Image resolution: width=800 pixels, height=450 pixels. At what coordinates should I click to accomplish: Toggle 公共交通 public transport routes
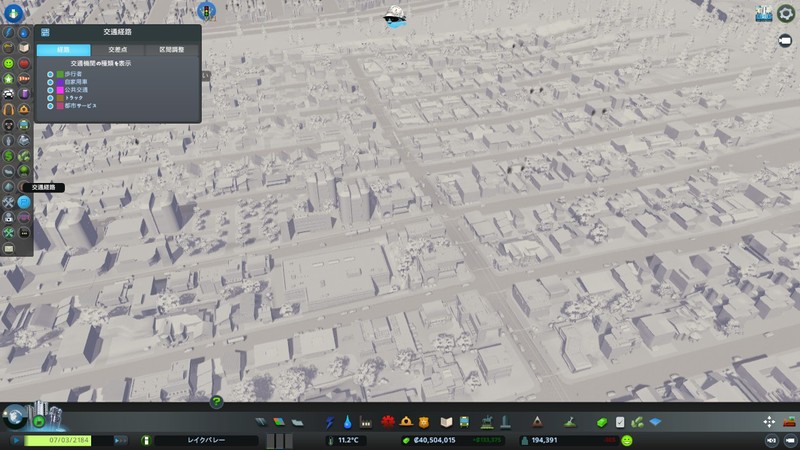coord(50,89)
